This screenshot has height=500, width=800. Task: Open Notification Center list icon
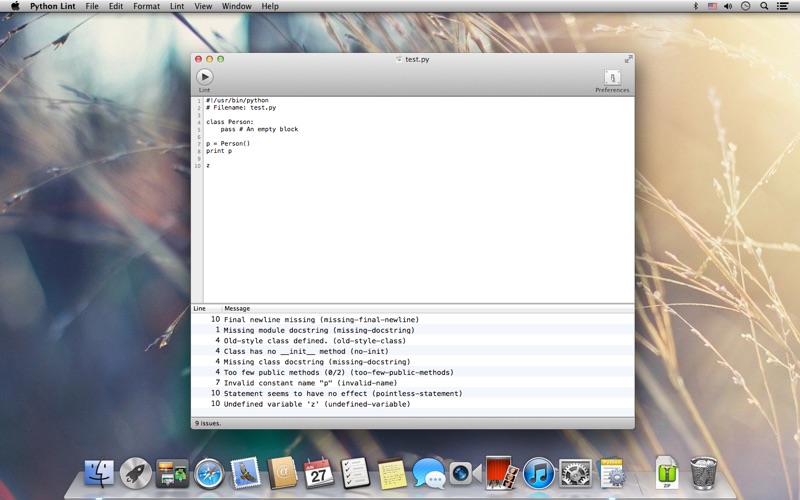(x=782, y=6)
